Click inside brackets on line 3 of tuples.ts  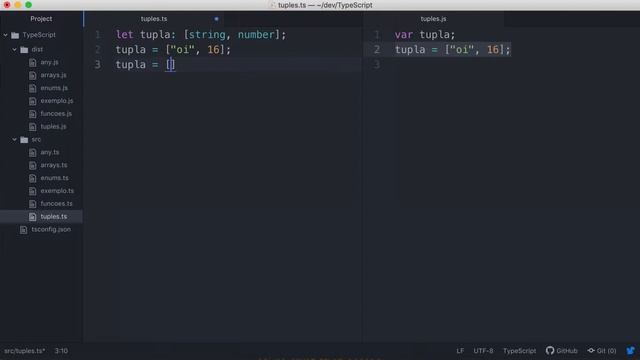(171, 64)
